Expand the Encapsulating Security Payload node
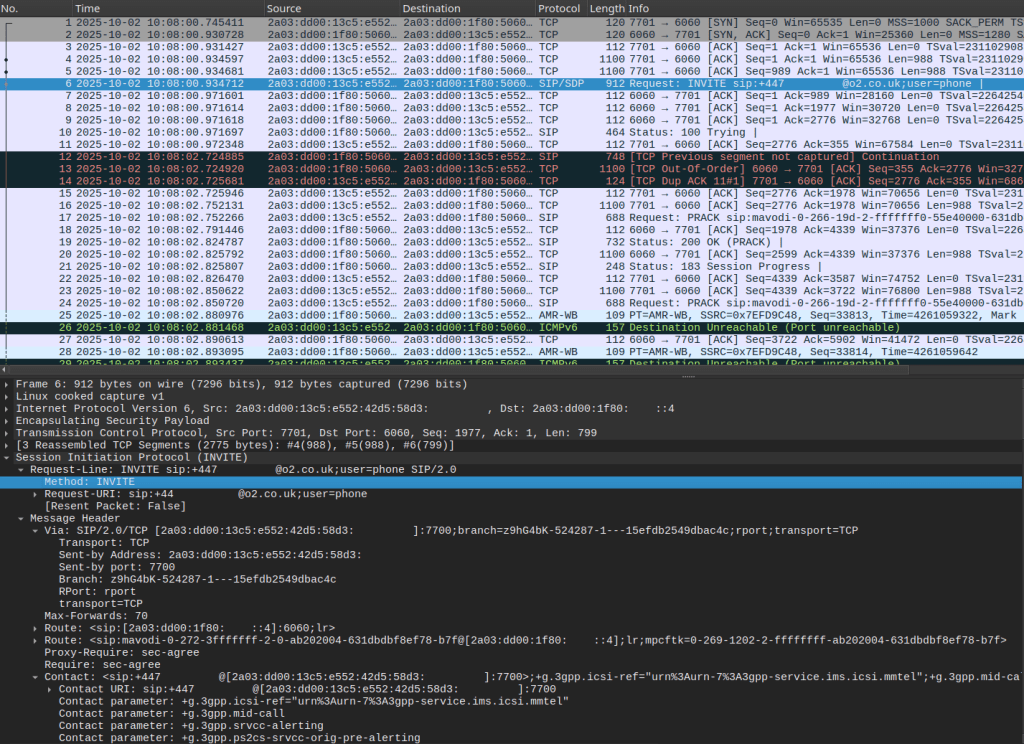Image resolution: width=1024 pixels, height=744 pixels. pos(8,420)
